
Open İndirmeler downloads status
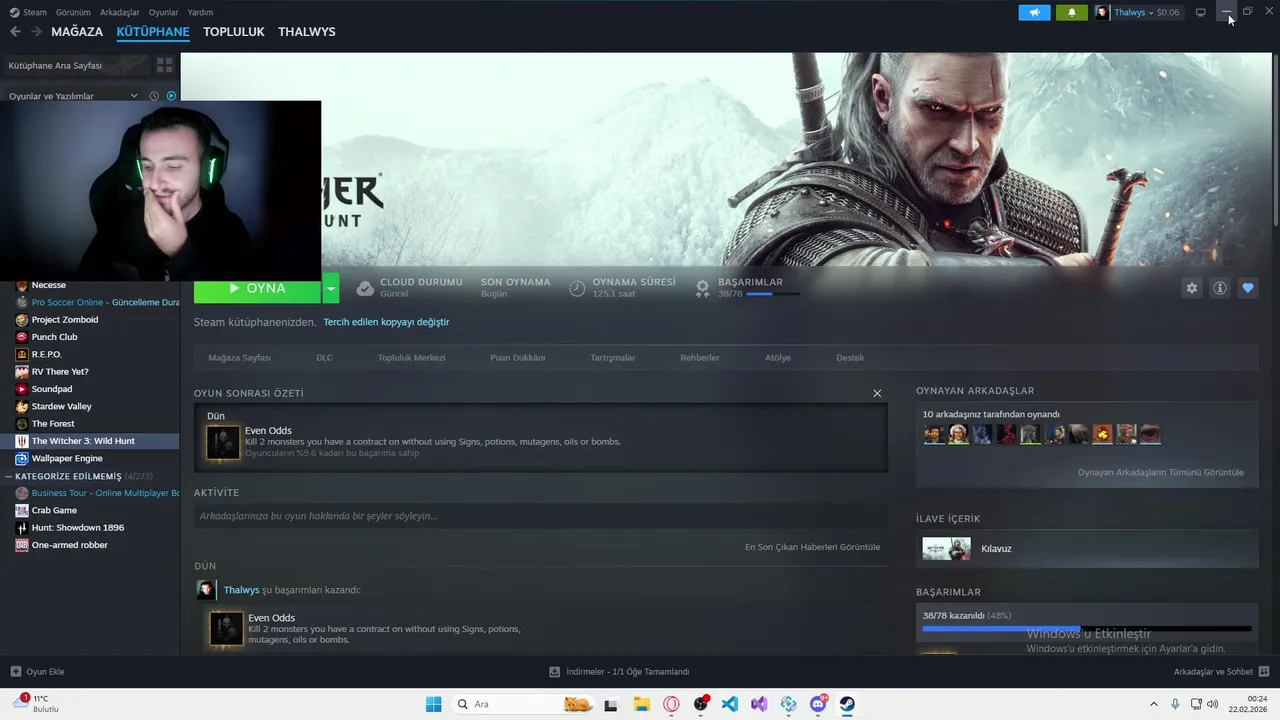pyautogui.click(x=620, y=672)
